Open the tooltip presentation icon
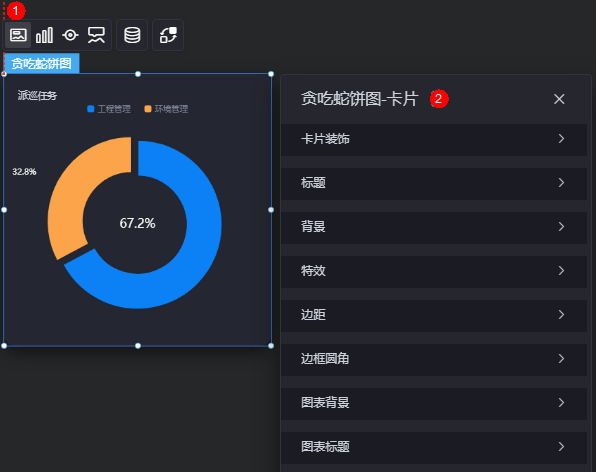Viewport: 596px width, 472px height. pyautogui.click(x=96, y=35)
